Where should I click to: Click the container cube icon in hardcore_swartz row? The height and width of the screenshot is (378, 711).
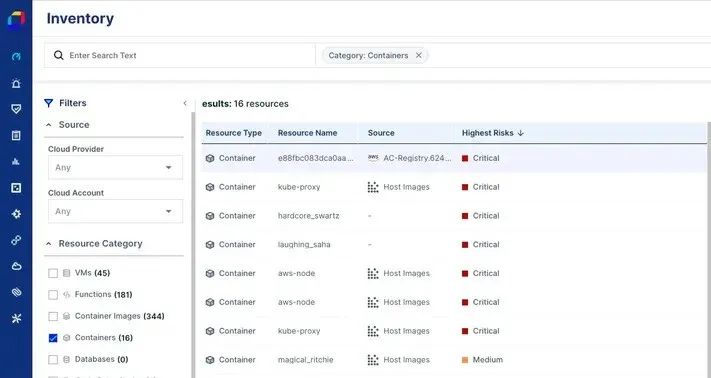(209, 216)
